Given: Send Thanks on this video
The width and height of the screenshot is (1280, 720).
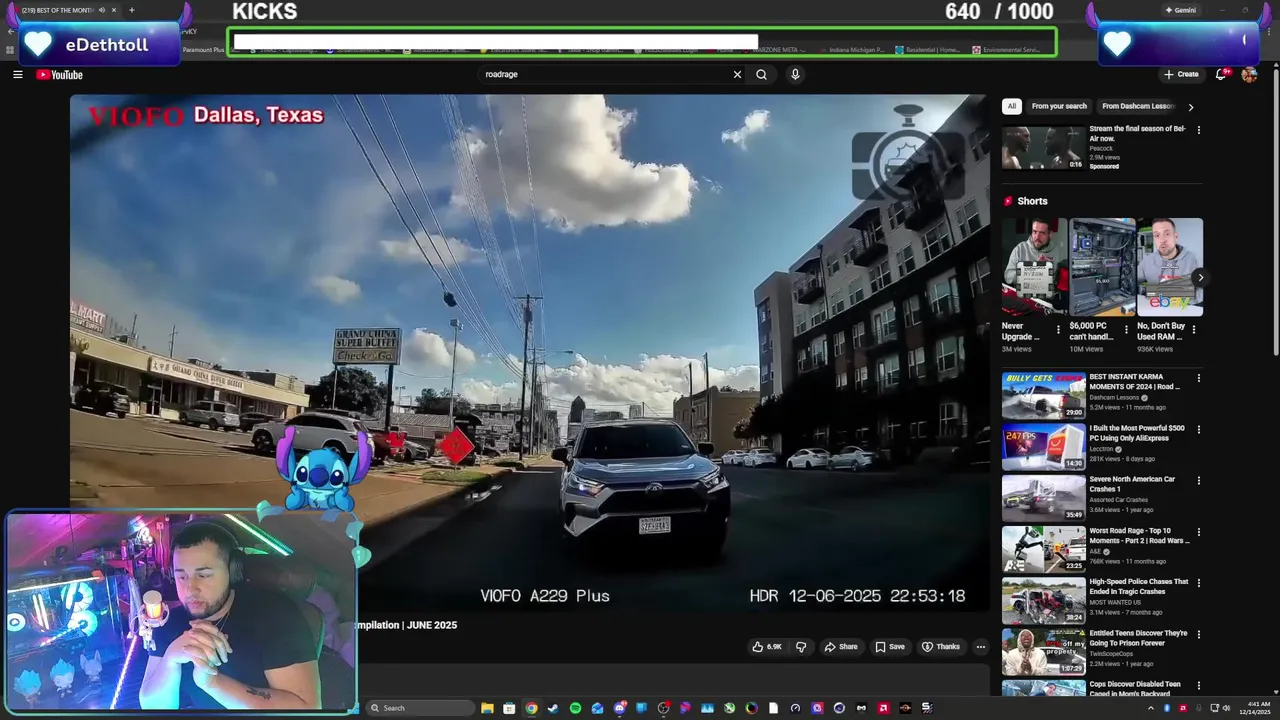Looking at the screenshot, I should [x=941, y=647].
